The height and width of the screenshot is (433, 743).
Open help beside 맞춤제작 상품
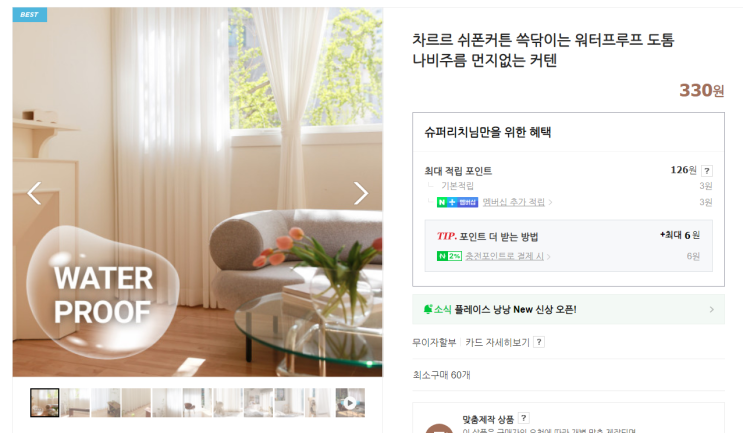point(523,418)
